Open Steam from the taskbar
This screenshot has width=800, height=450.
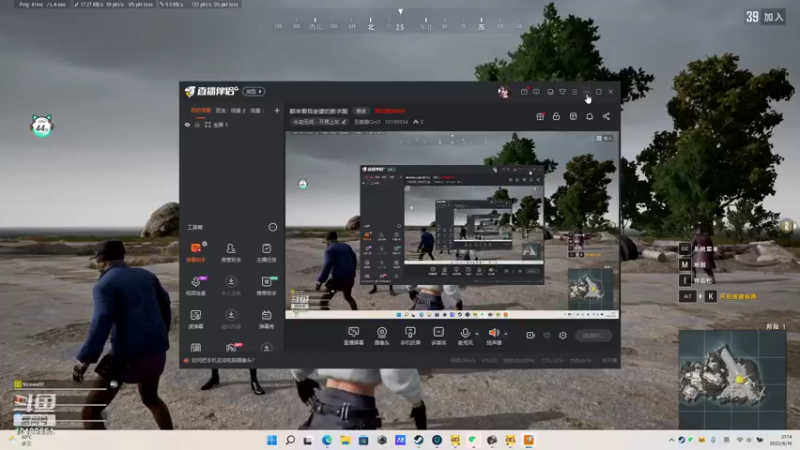point(418,440)
